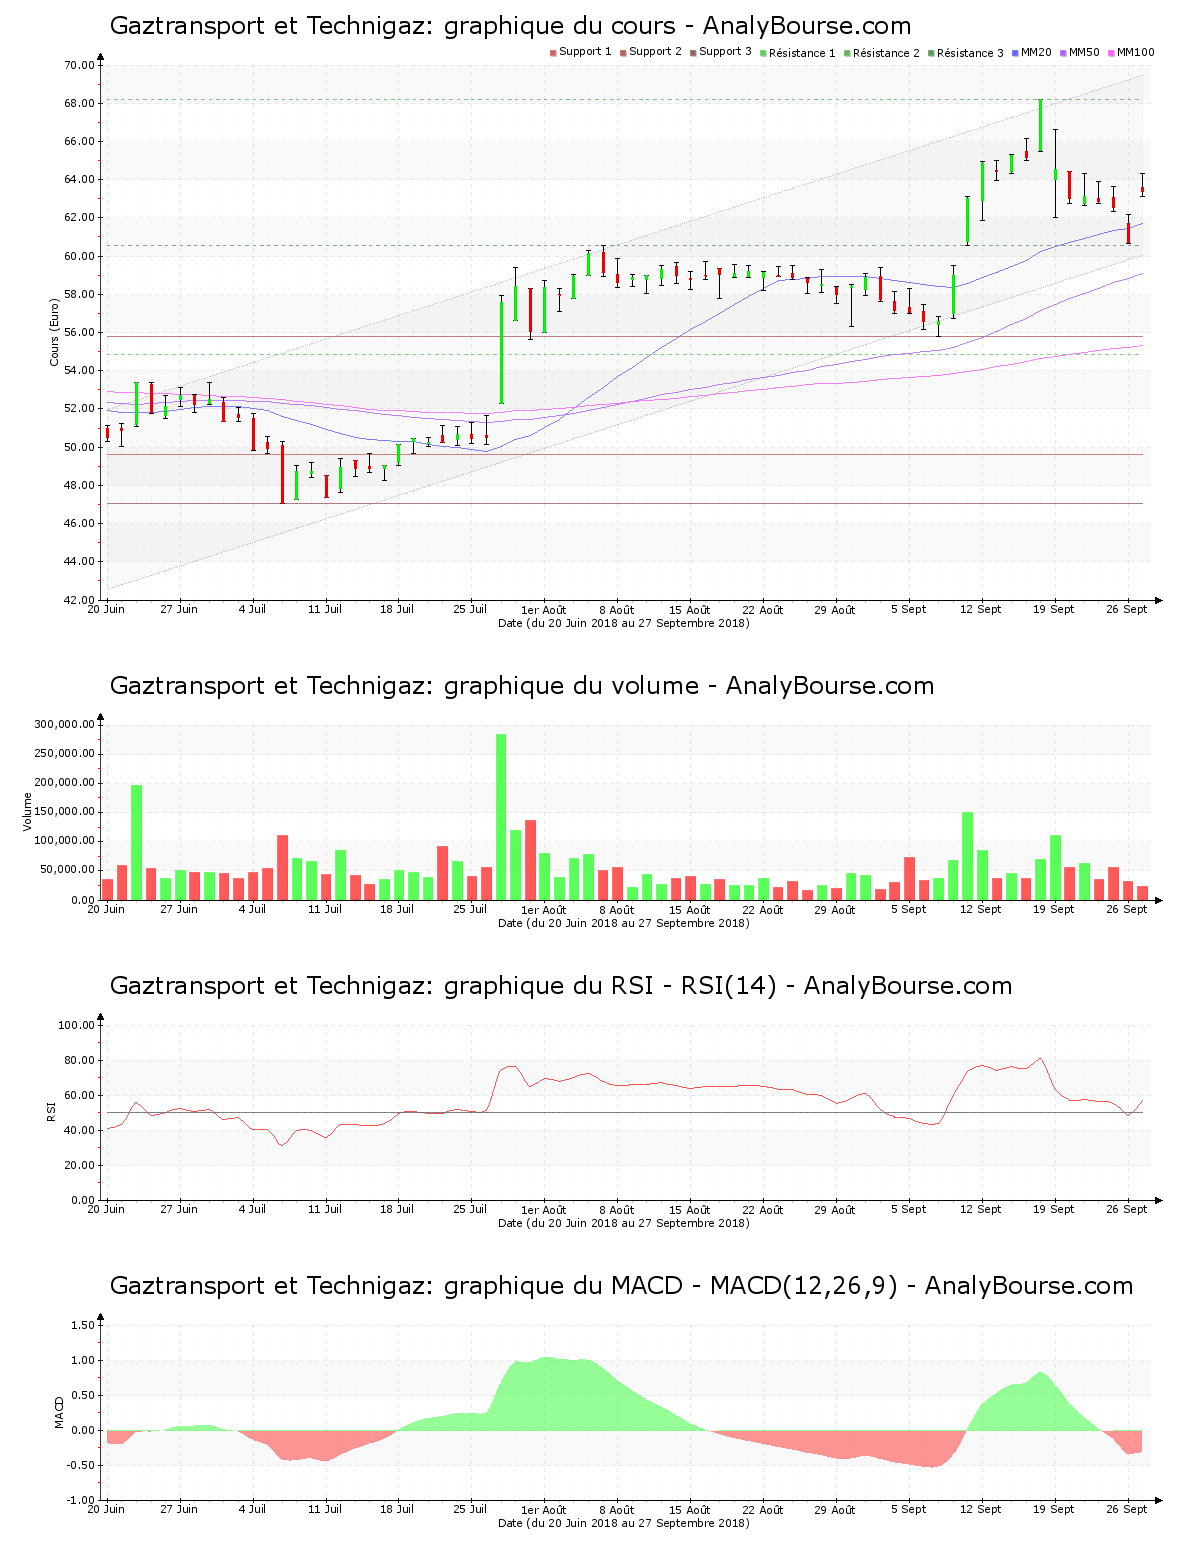Click the 'MACD' vertical axis label
This screenshot has width=1200, height=1550.
point(59,1412)
